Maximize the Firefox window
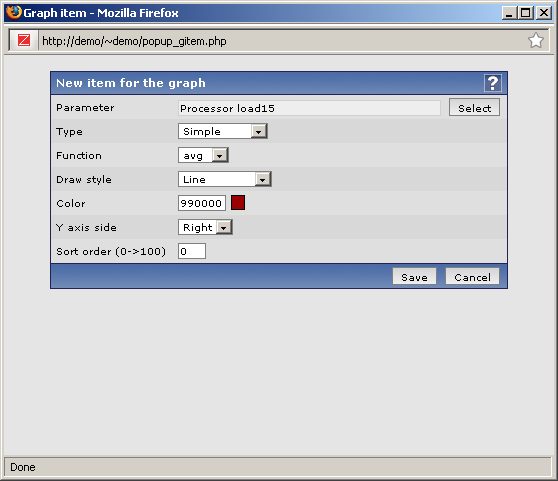The height and width of the screenshot is (481, 558). pos(526,13)
